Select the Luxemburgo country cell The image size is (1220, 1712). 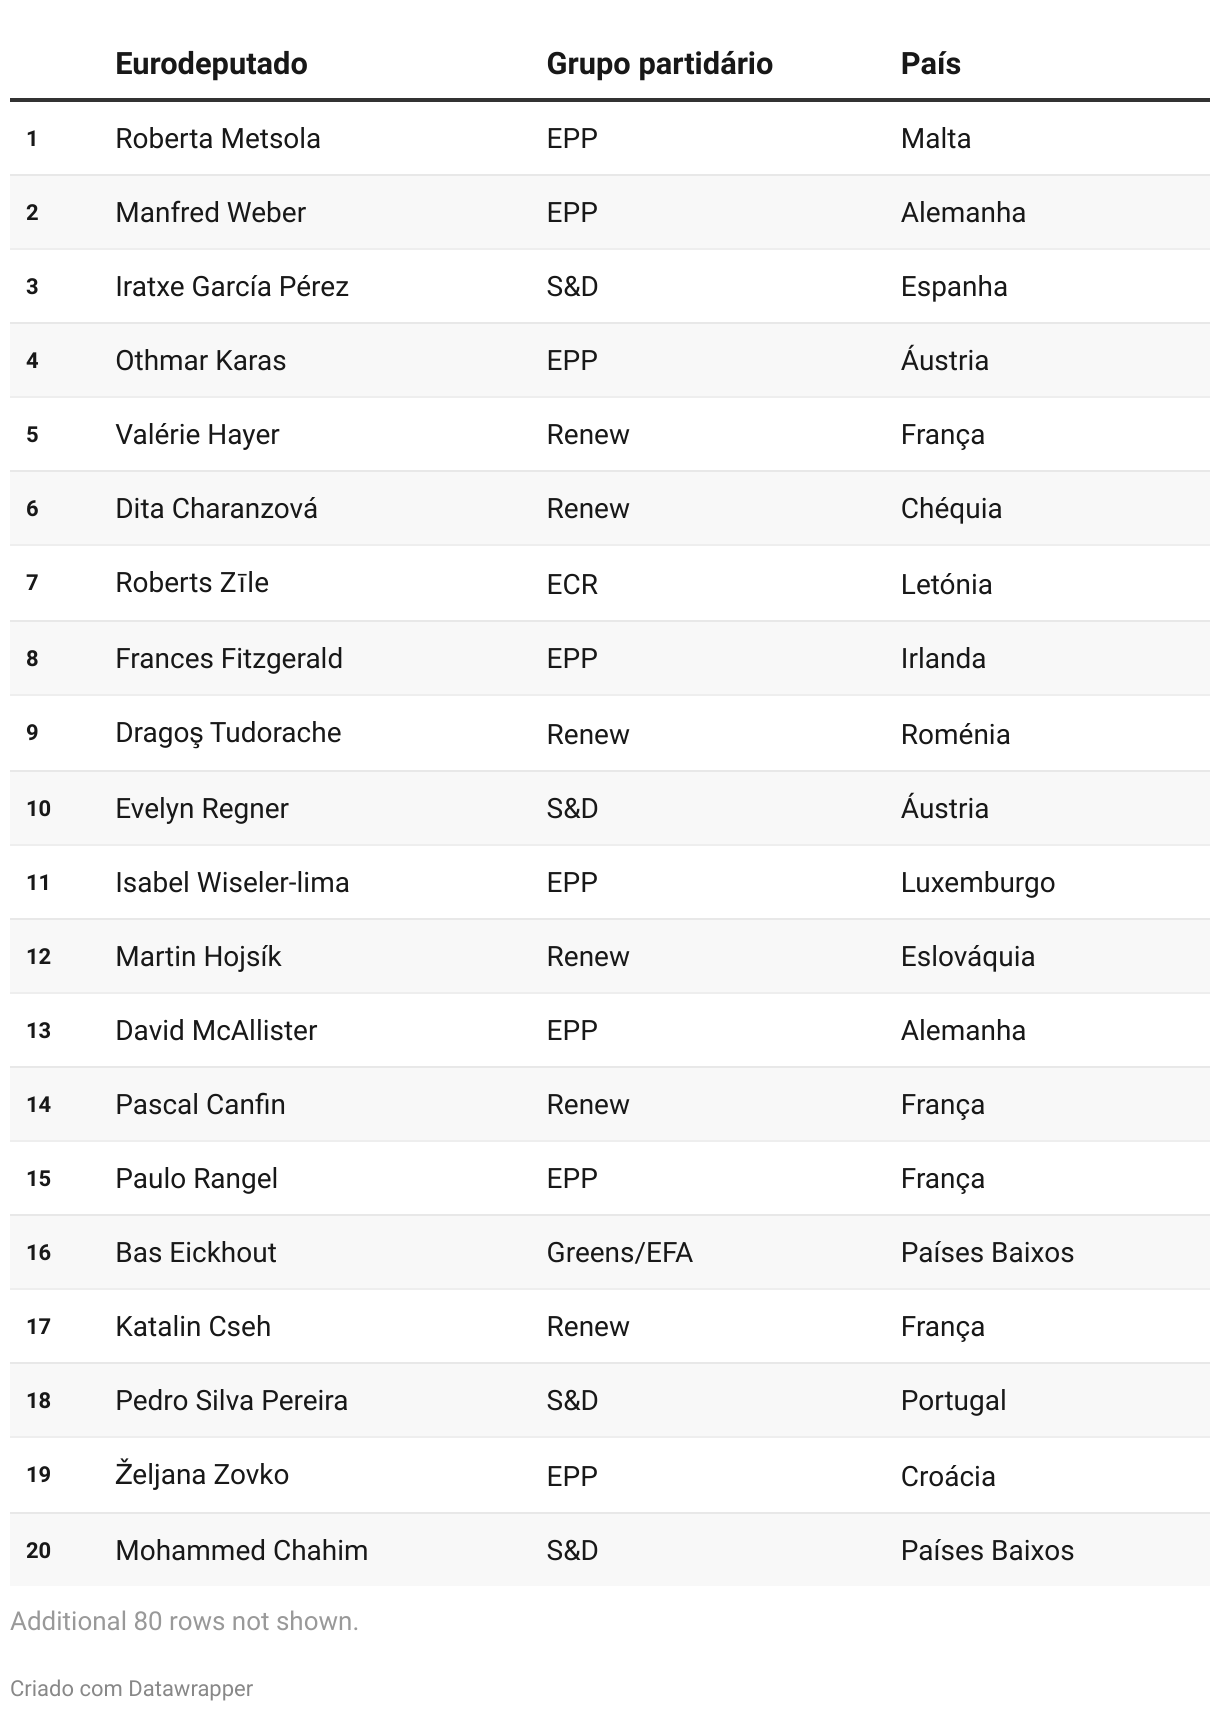977,882
